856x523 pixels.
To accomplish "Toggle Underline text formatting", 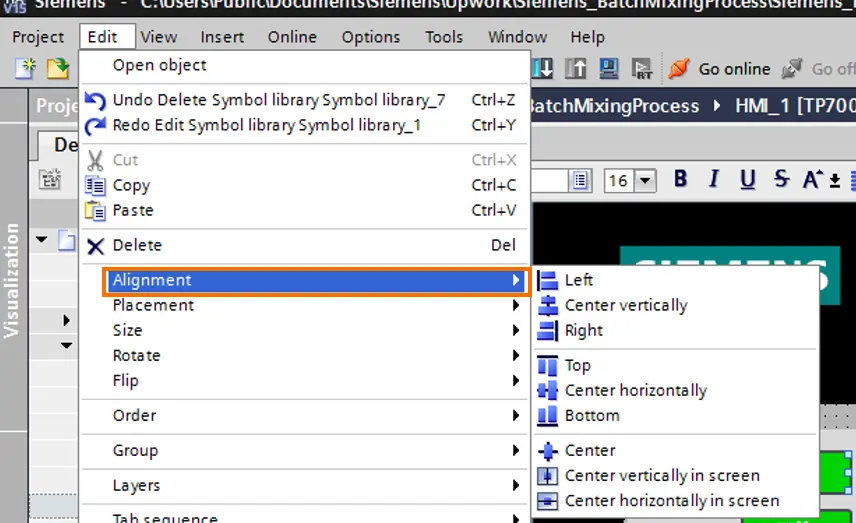I will 747,179.
